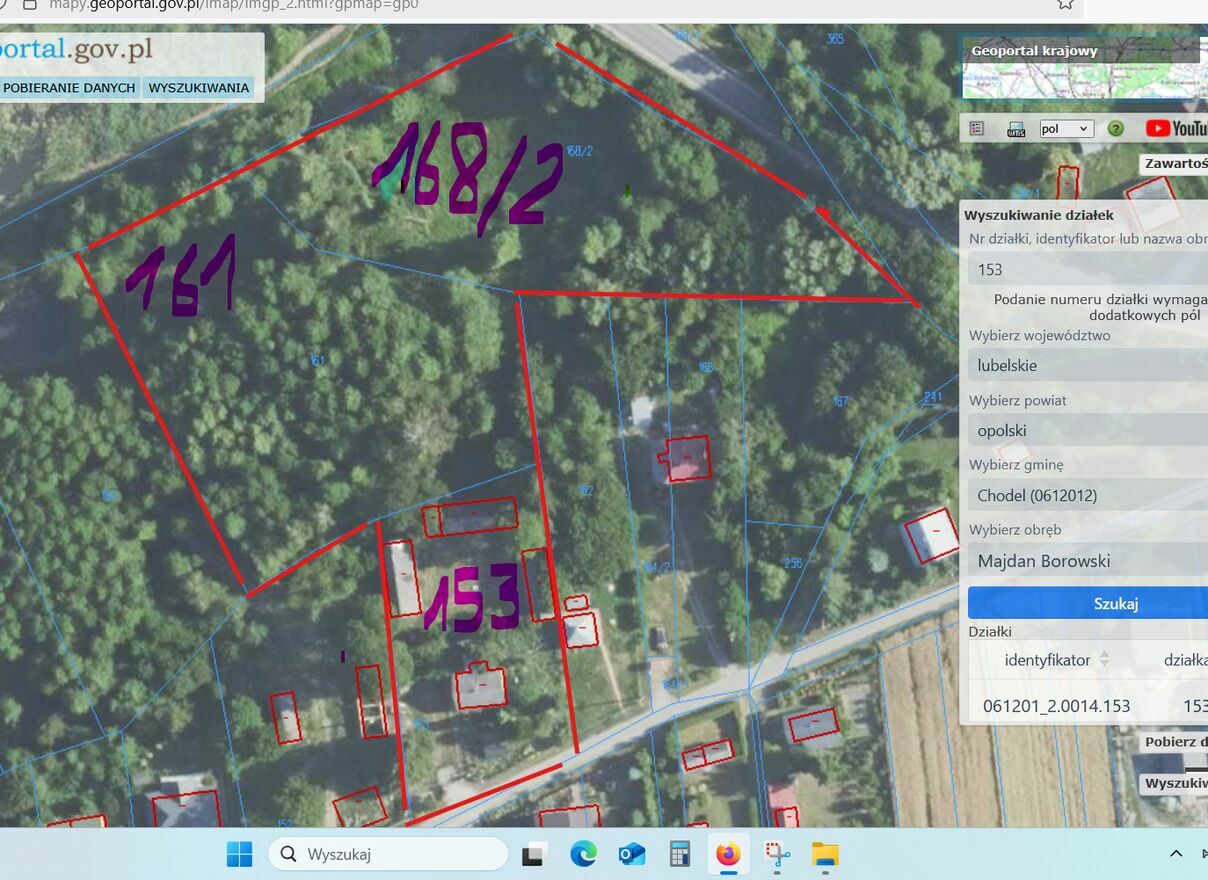Open the POBIERANIE DANYCH menu

coord(69,88)
